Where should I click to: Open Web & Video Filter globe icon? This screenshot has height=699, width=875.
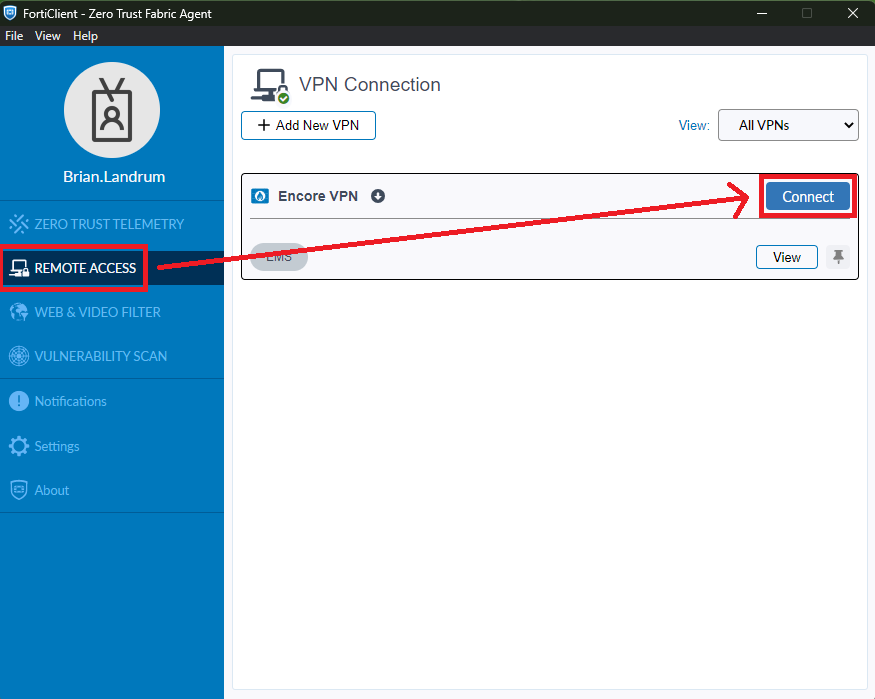click(x=19, y=312)
